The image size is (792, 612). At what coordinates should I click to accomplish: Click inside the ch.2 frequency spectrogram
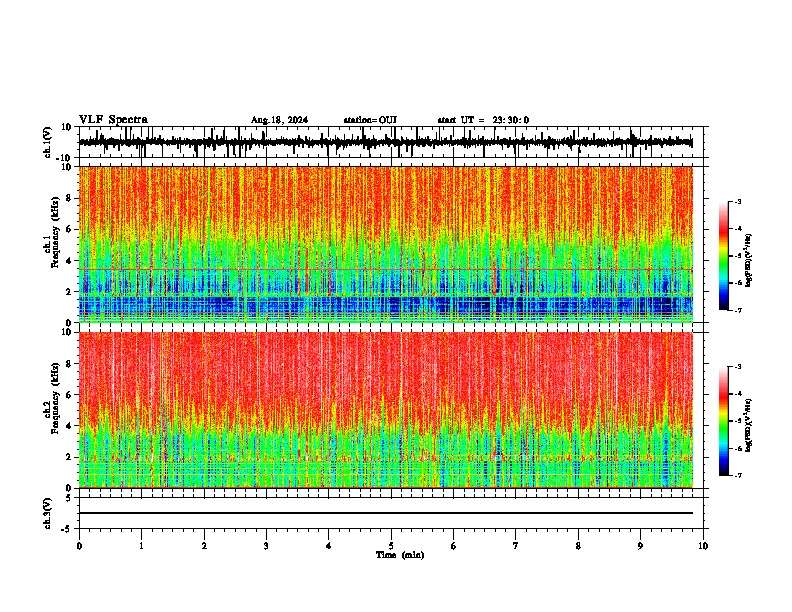click(x=385, y=410)
